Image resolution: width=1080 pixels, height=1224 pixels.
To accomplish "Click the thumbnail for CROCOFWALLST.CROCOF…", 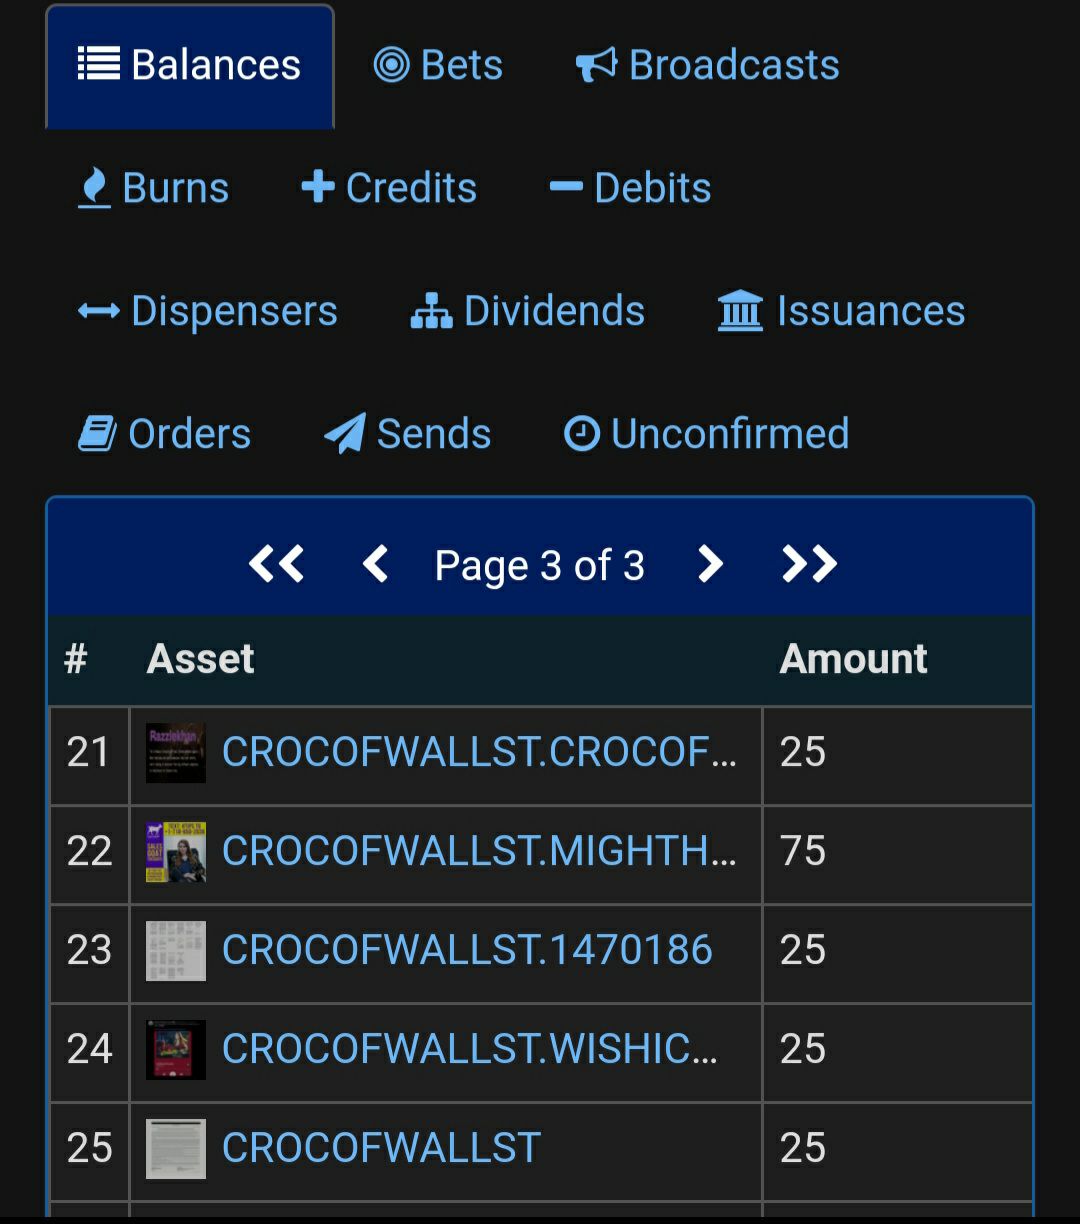I will (176, 752).
